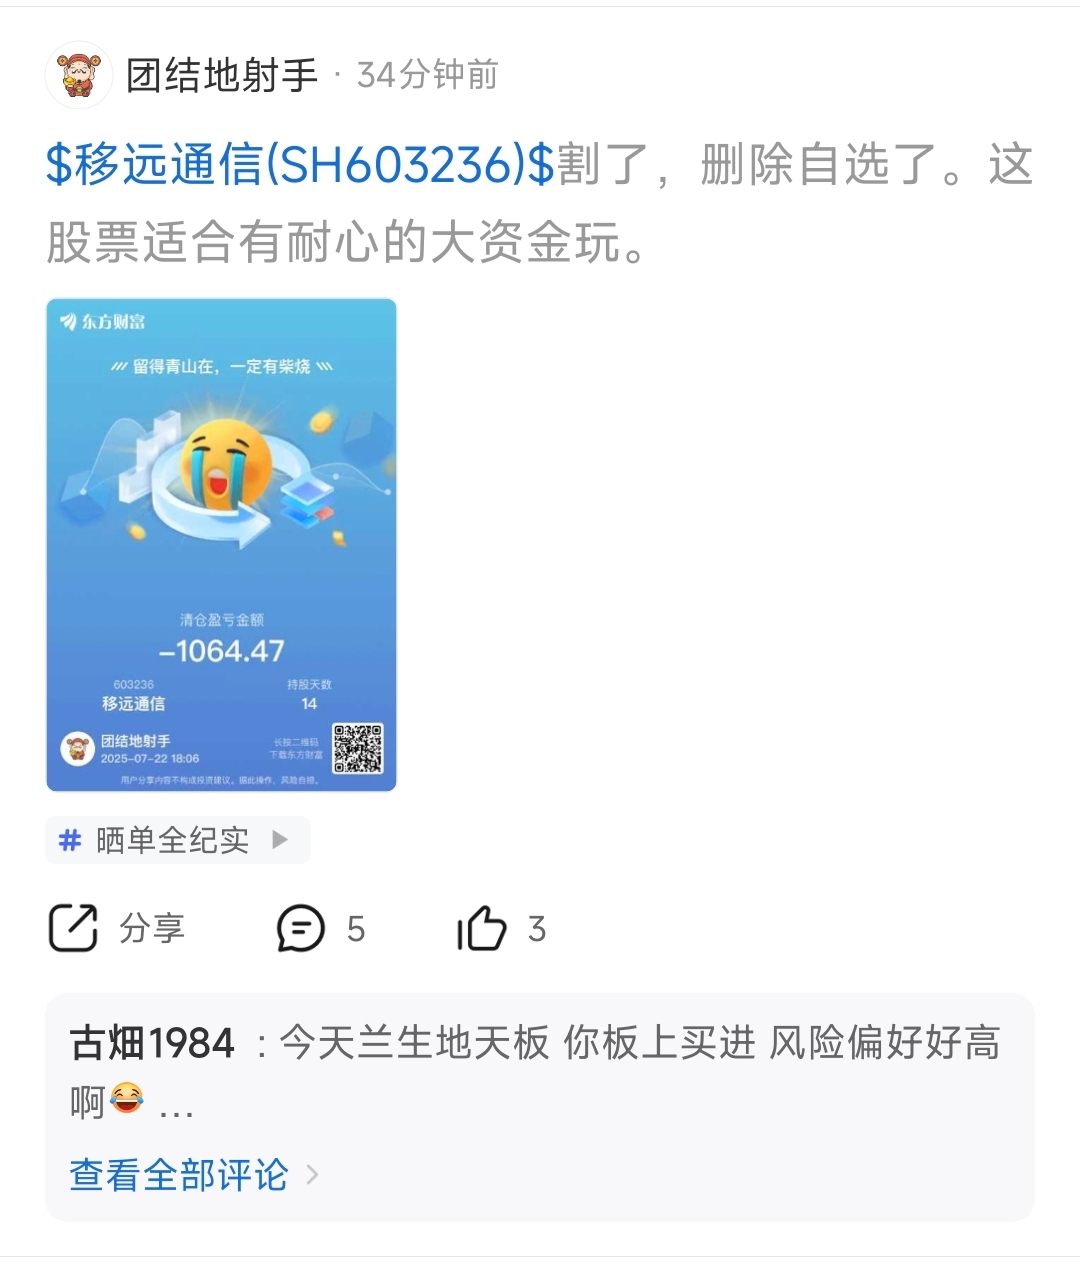The height and width of the screenshot is (1283, 1080).
Task: Open username 团结地射手 page
Action: (222, 75)
